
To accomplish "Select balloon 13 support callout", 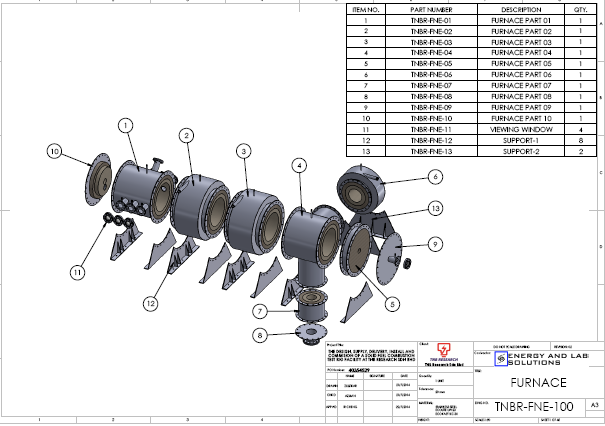I will (435, 208).
